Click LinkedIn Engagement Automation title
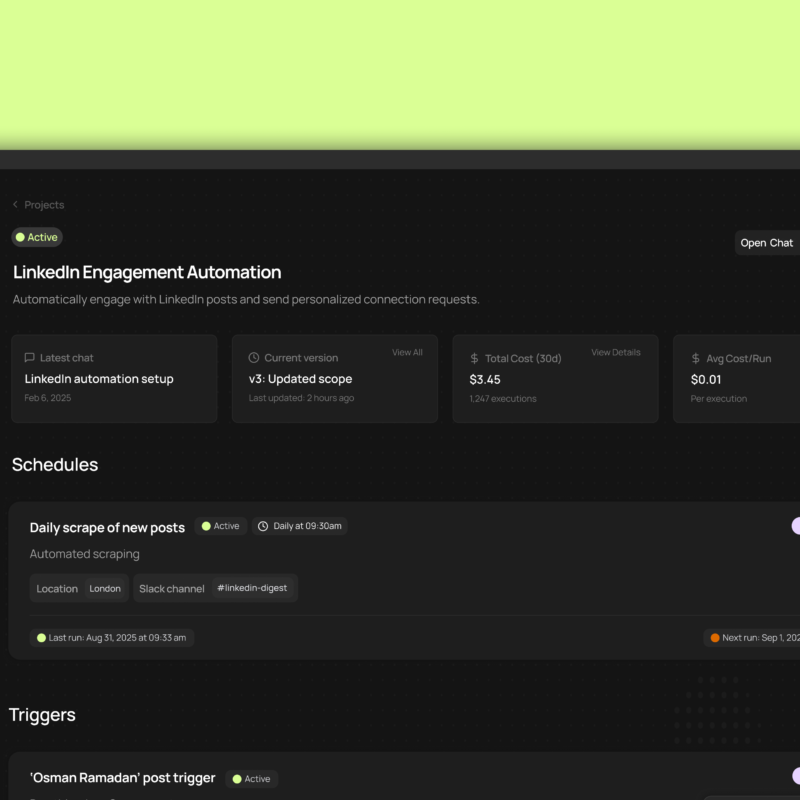 click(147, 272)
